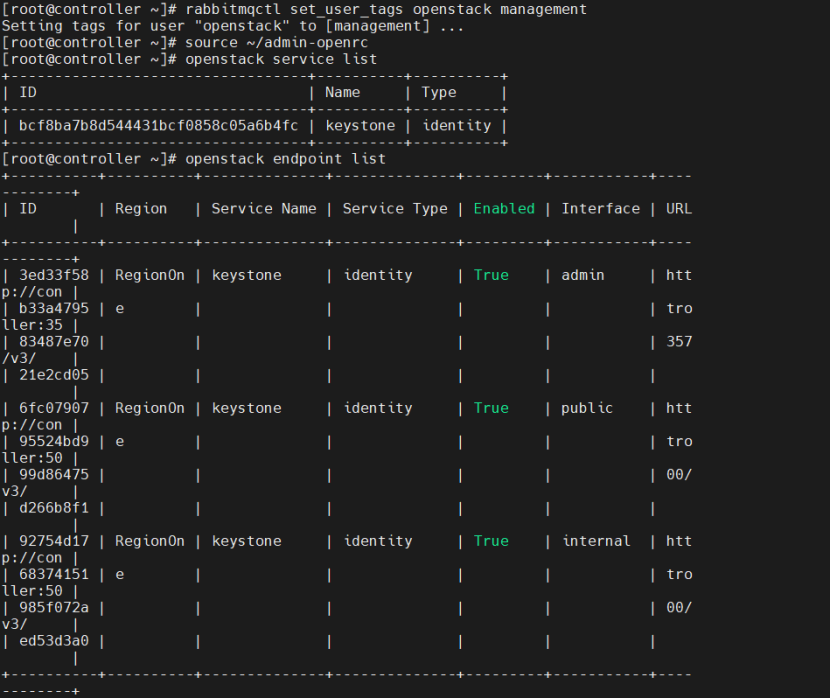
Task: Click the 'public' interface value
Action: pos(587,408)
